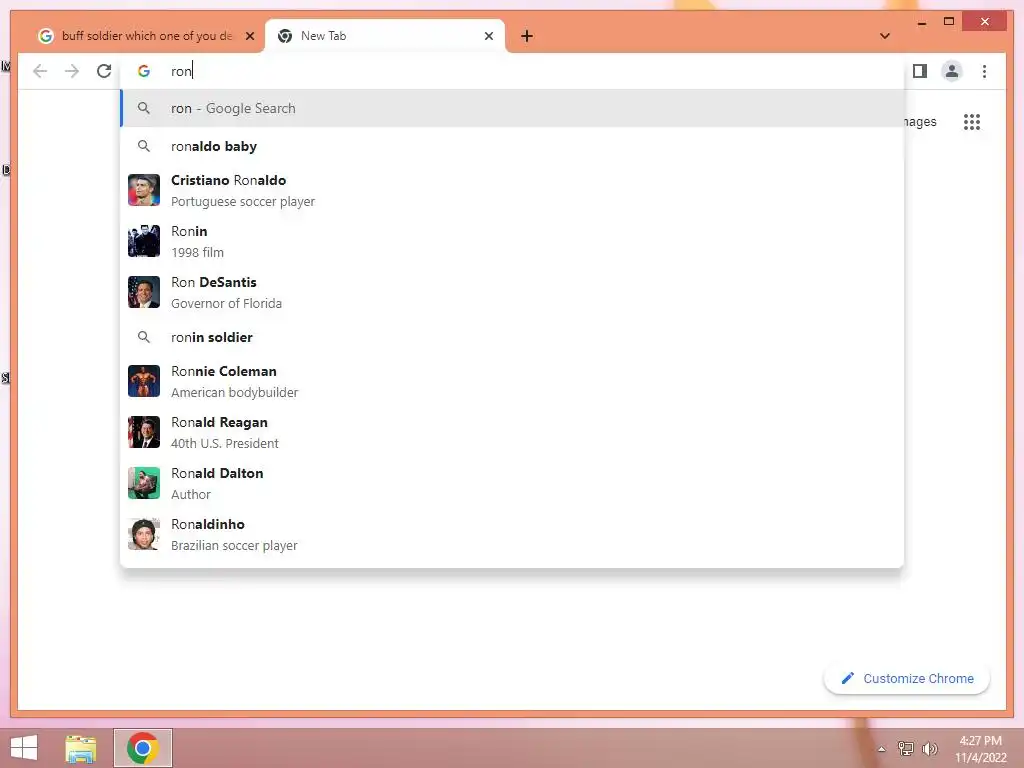The height and width of the screenshot is (768, 1024).
Task: Select the Cristiano Ronaldo suggestion
Action: [512, 190]
